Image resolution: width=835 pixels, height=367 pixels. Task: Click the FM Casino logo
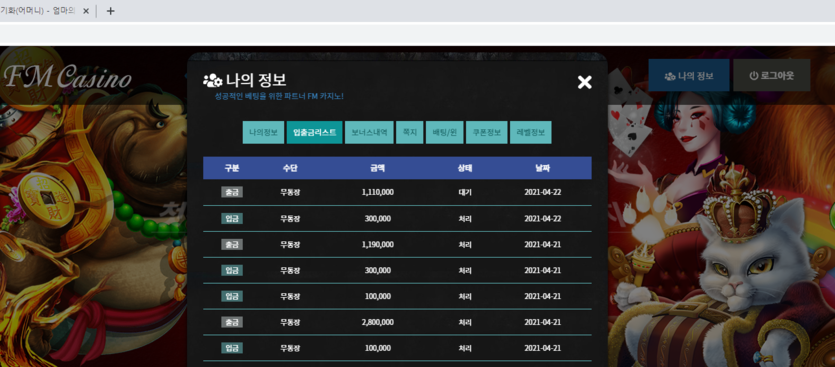point(67,78)
